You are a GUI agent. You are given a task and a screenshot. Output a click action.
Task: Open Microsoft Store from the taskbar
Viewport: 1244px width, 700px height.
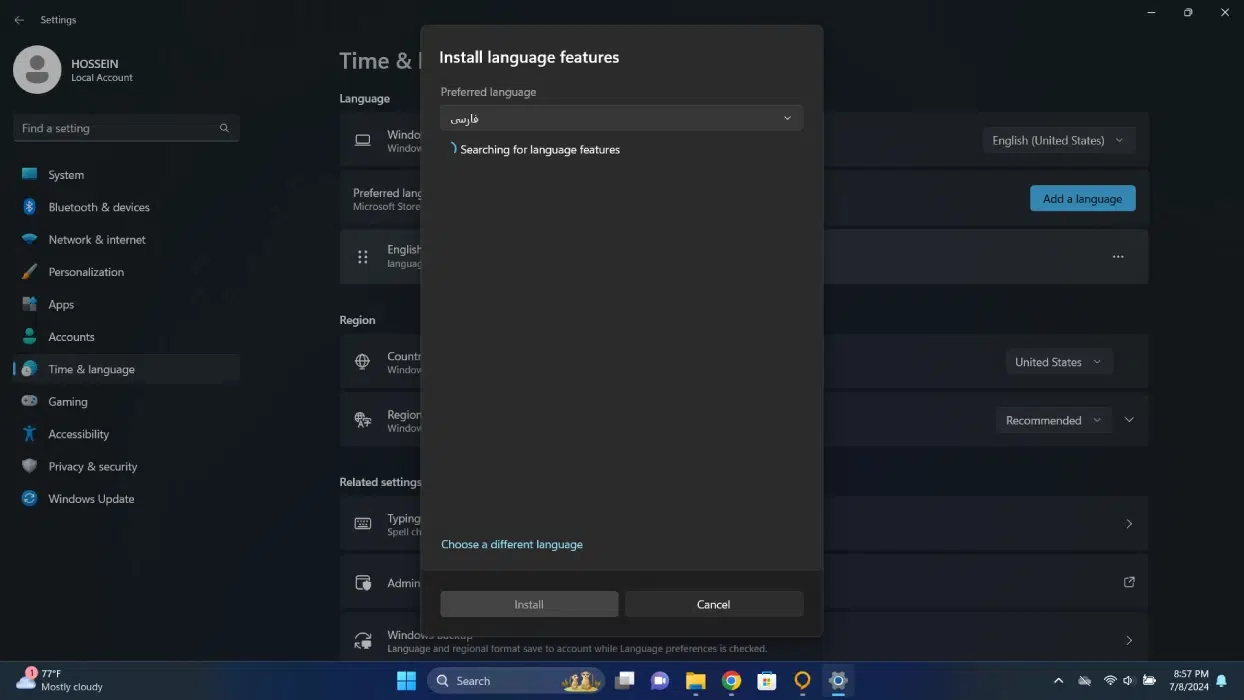click(766, 681)
